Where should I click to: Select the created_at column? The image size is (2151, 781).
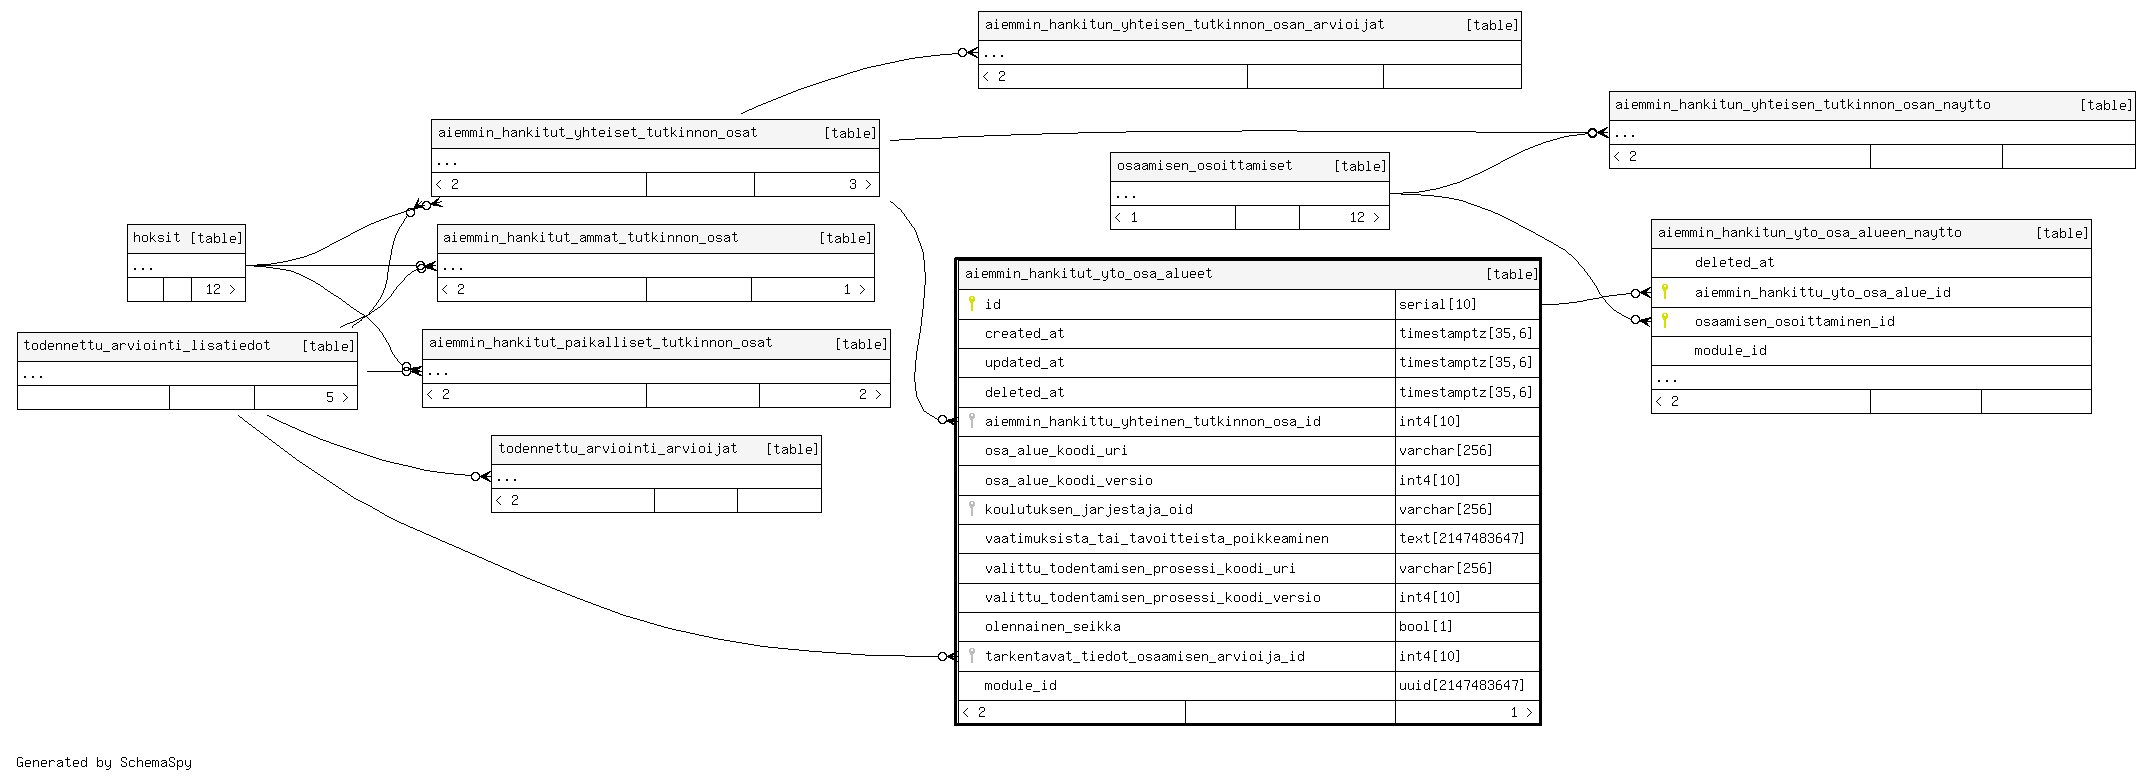pos(1024,333)
